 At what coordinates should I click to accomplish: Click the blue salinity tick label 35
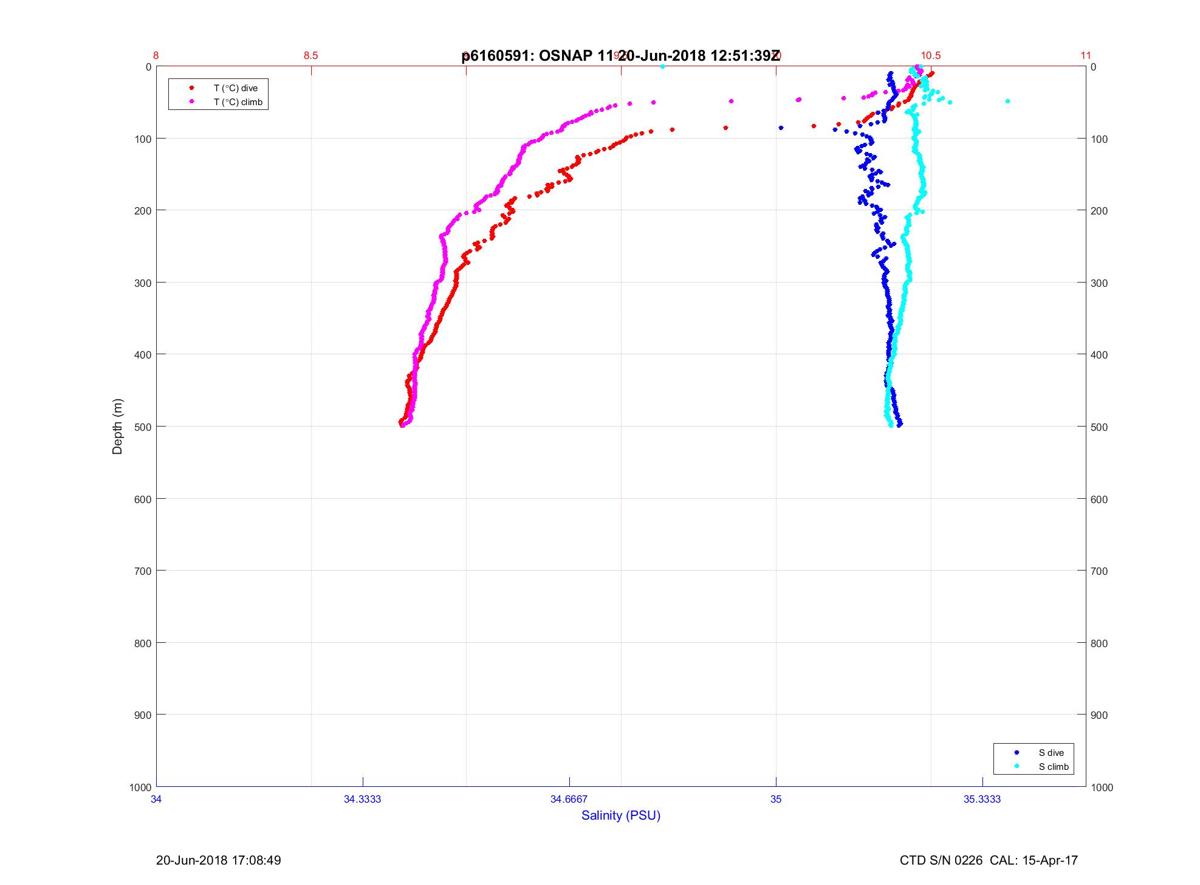(x=776, y=799)
